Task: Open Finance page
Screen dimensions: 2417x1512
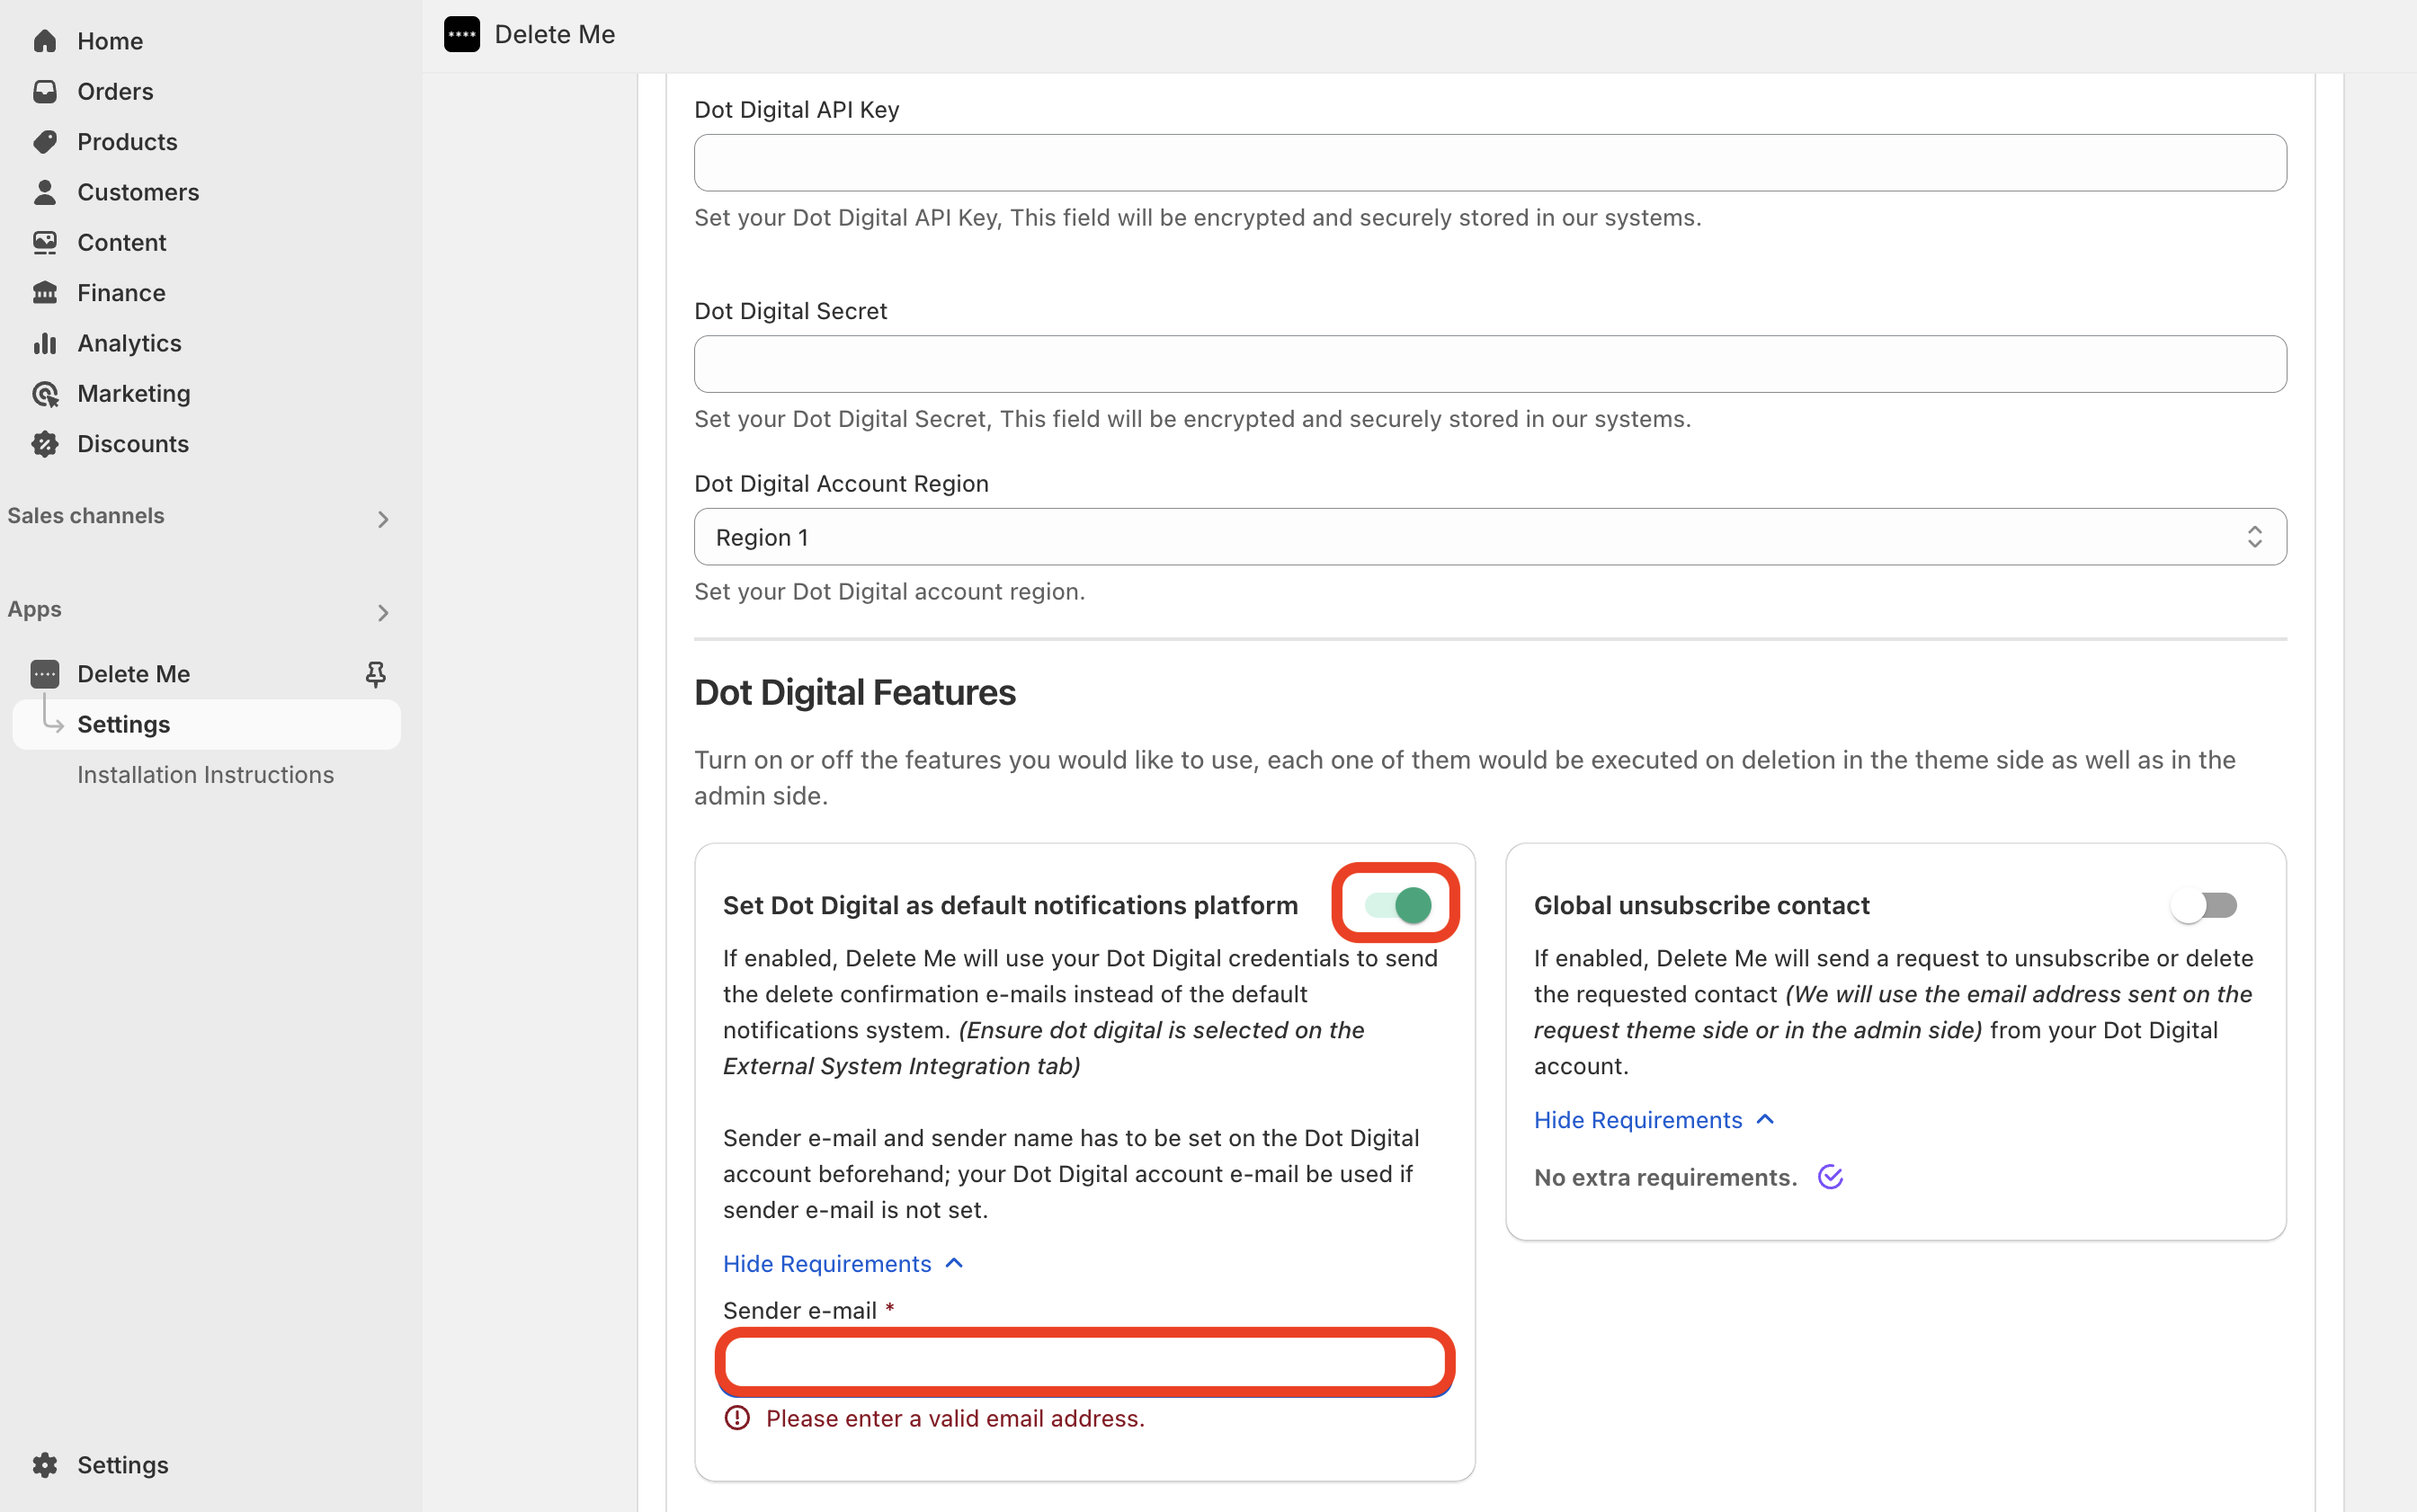Action: point(121,293)
